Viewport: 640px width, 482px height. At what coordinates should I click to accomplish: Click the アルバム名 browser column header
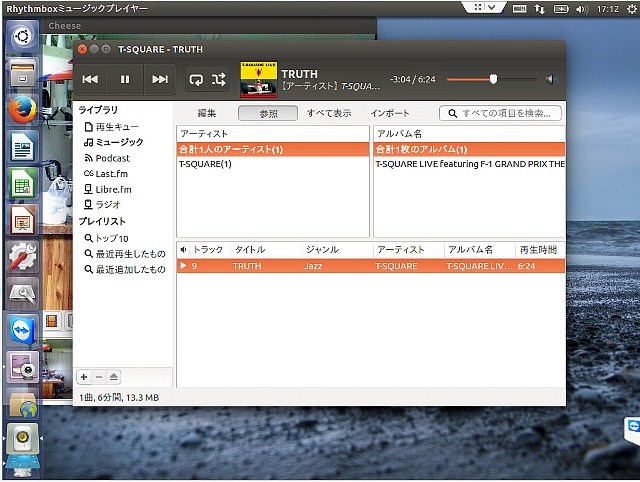point(469,134)
